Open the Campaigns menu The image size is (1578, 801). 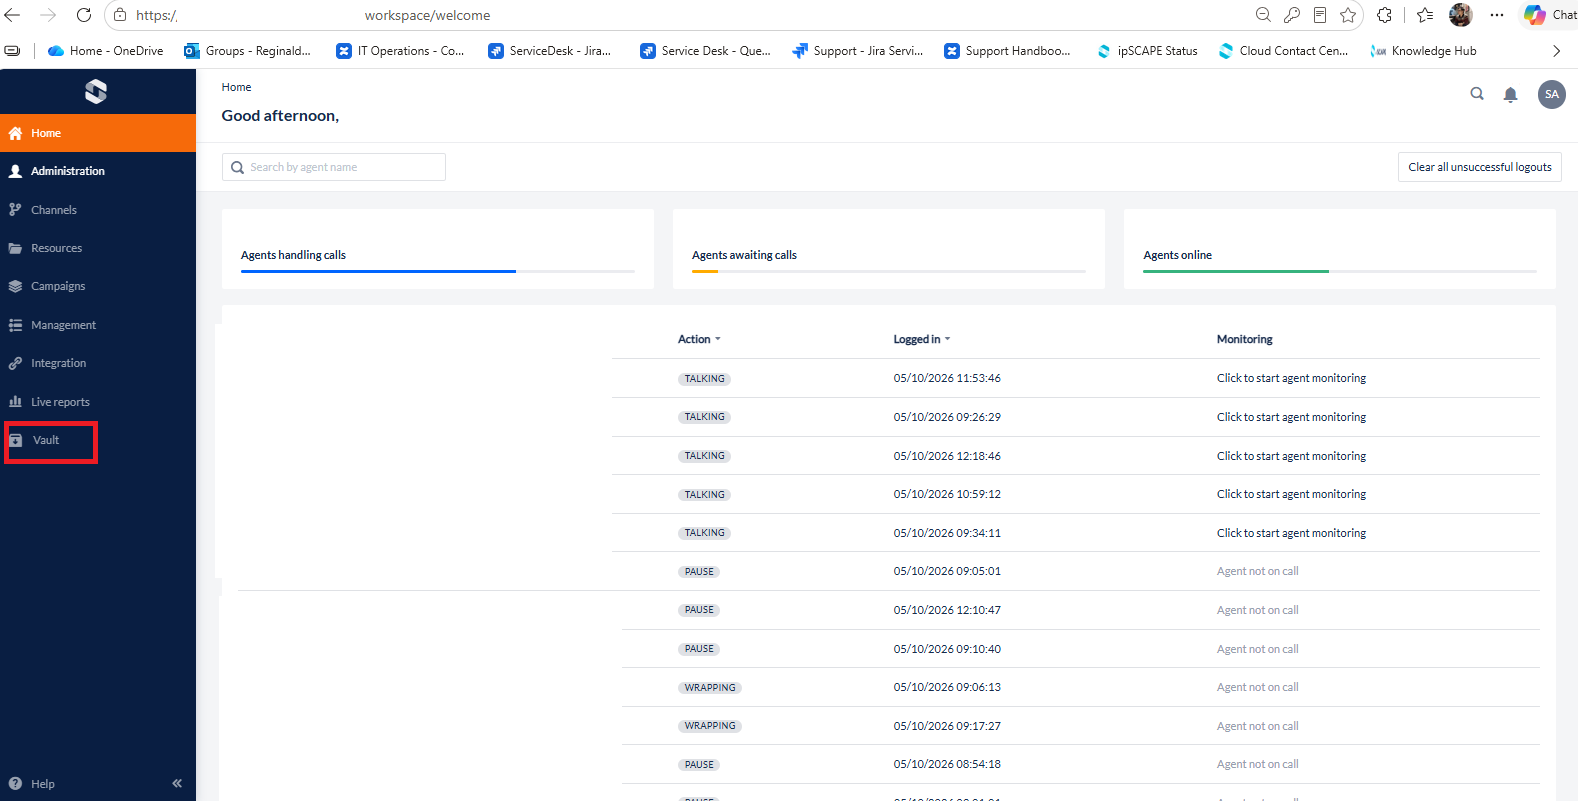coord(98,286)
